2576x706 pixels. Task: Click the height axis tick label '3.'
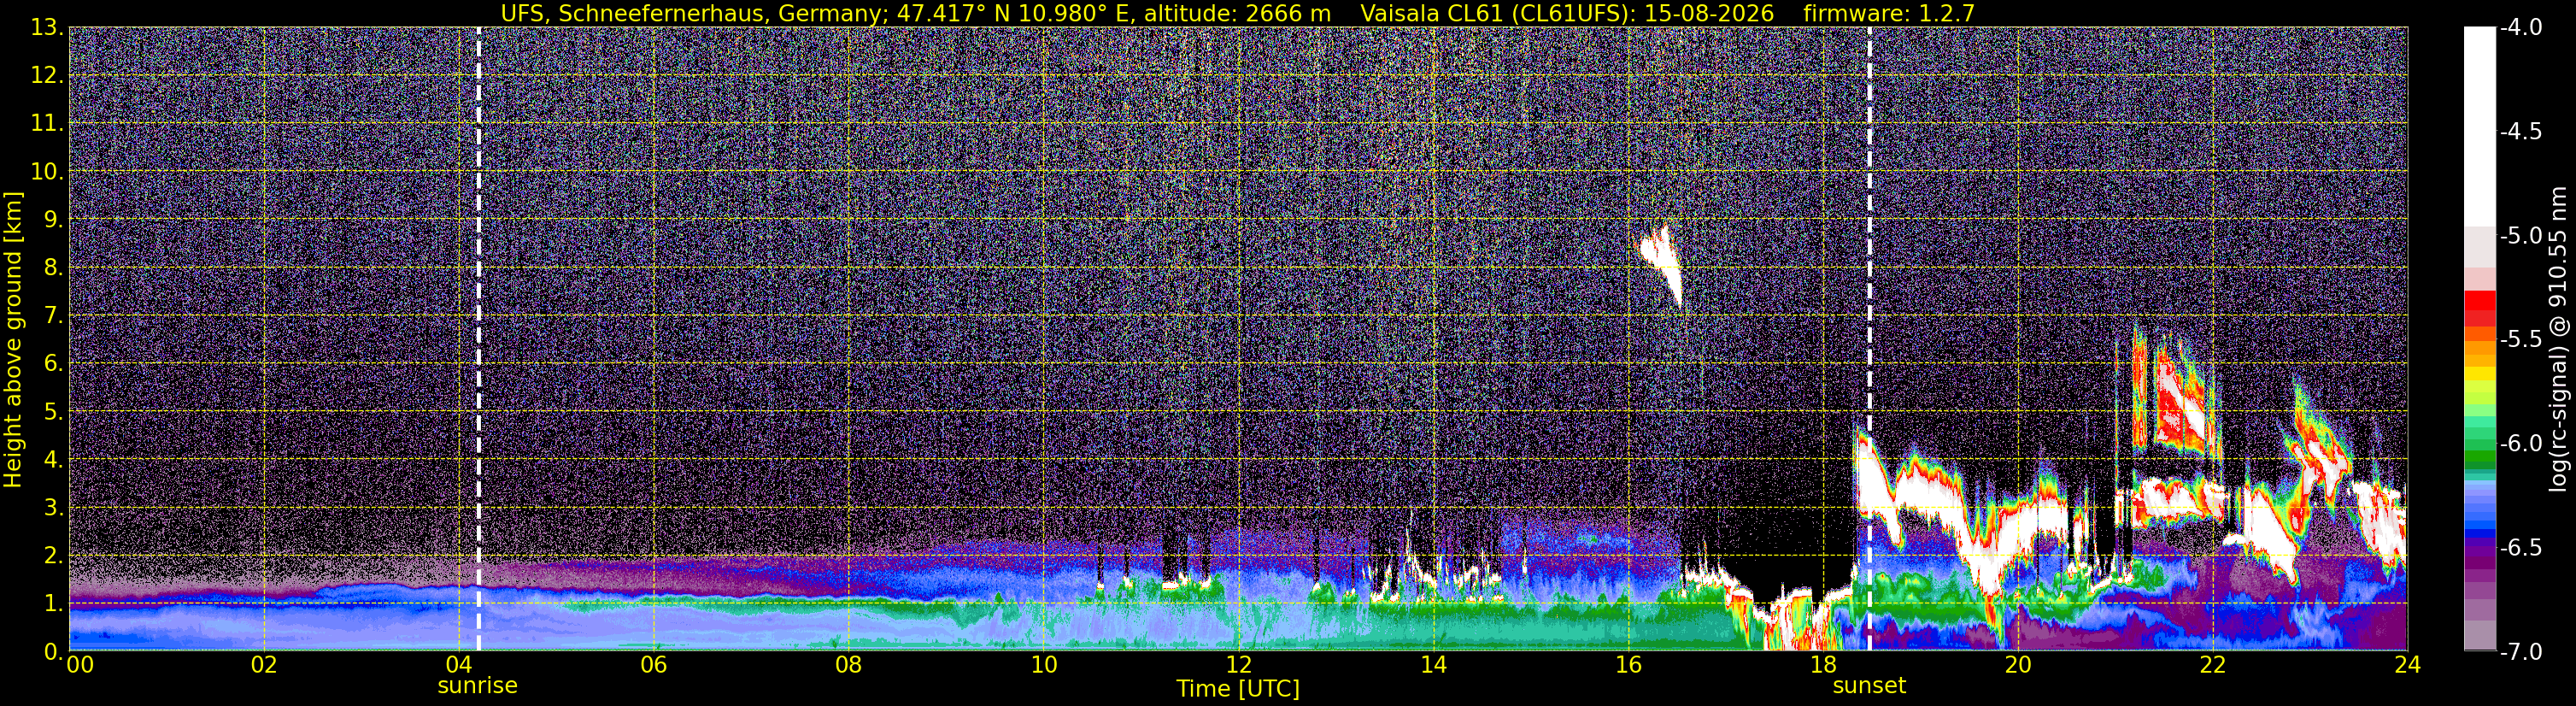click(x=53, y=508)
